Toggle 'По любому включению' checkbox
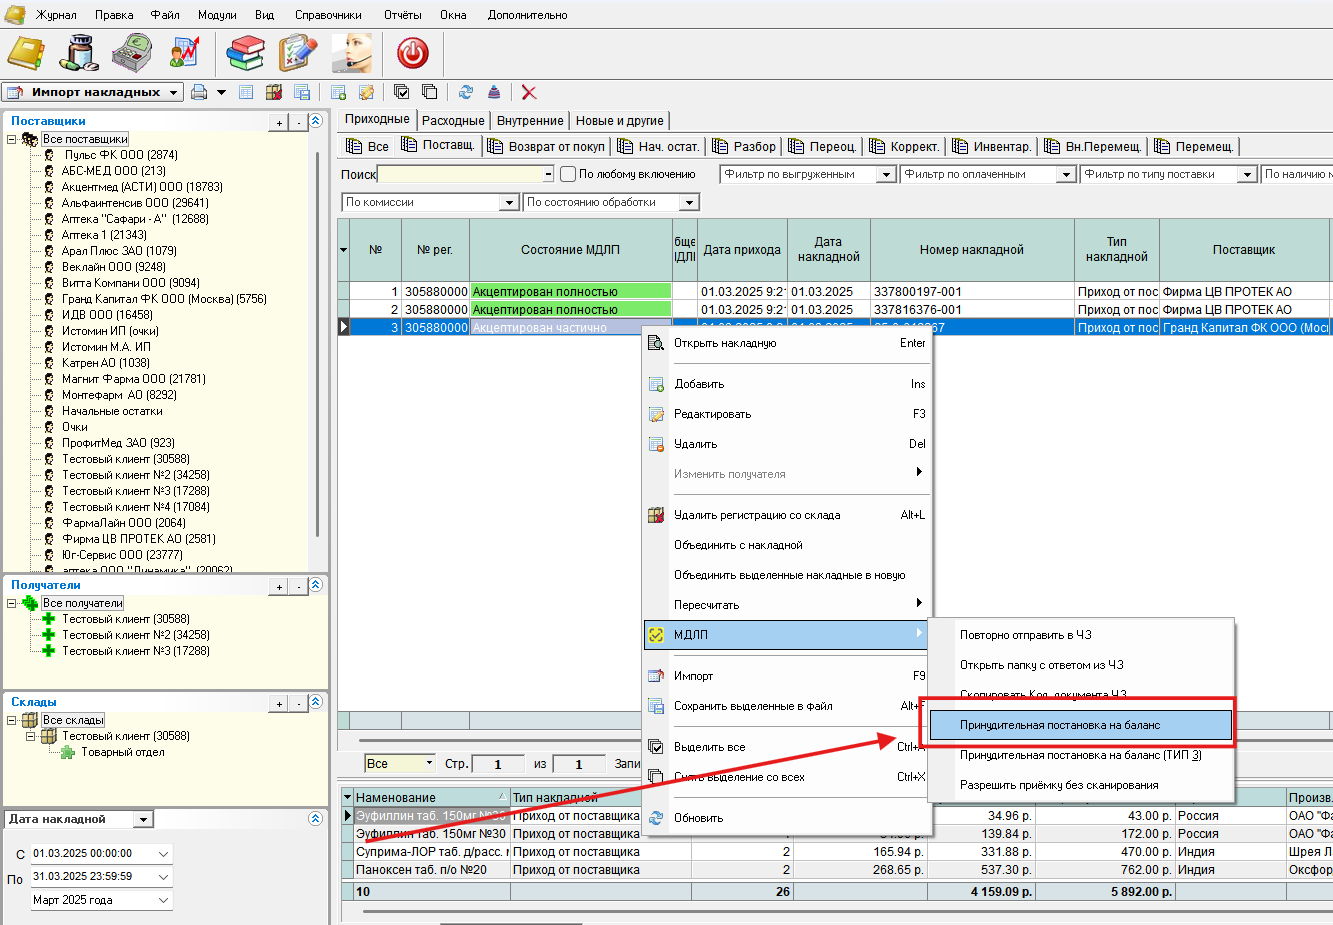 568,174
